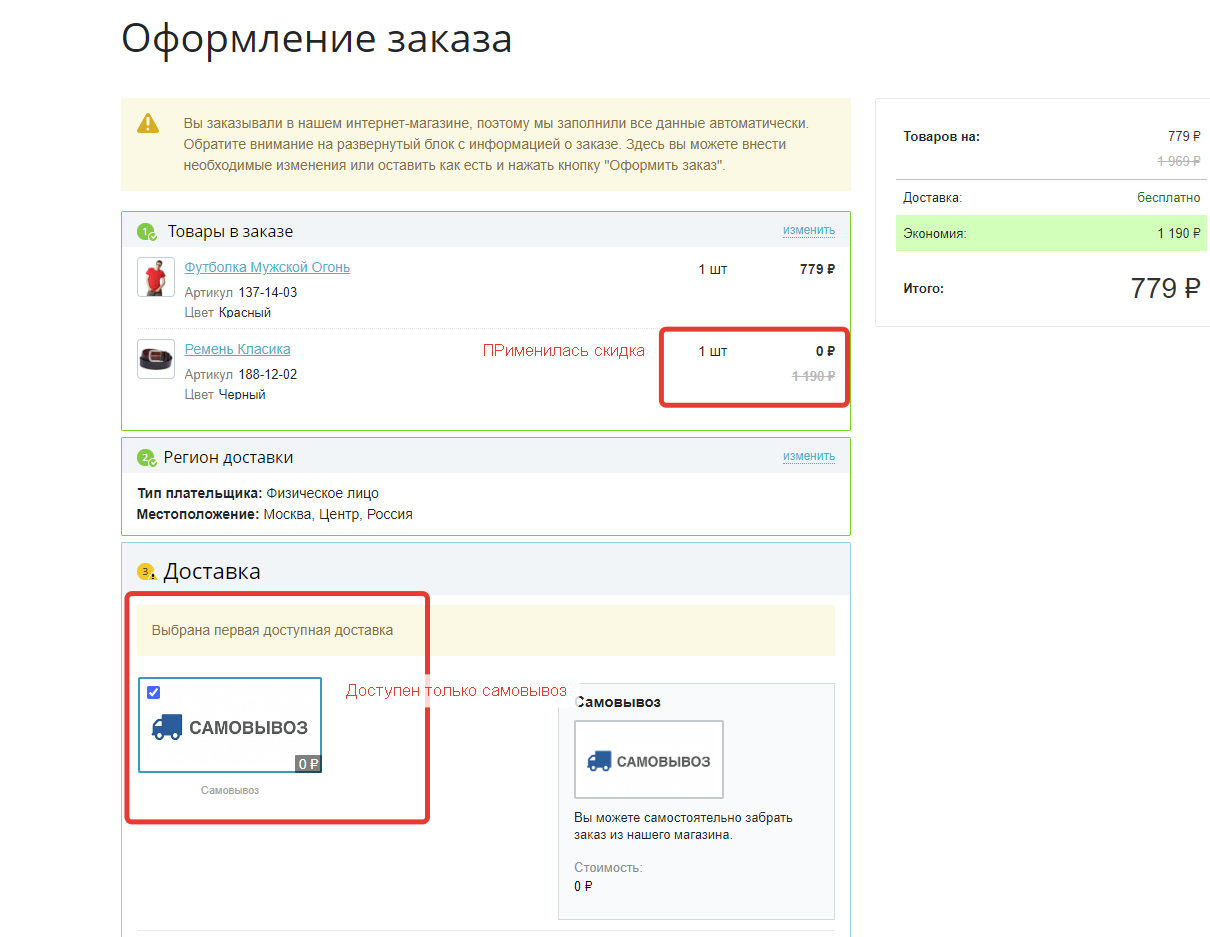Click the Самовывоз caption under the delivery tile
This screenshot has height=937, width=1210.
[229, 790]
